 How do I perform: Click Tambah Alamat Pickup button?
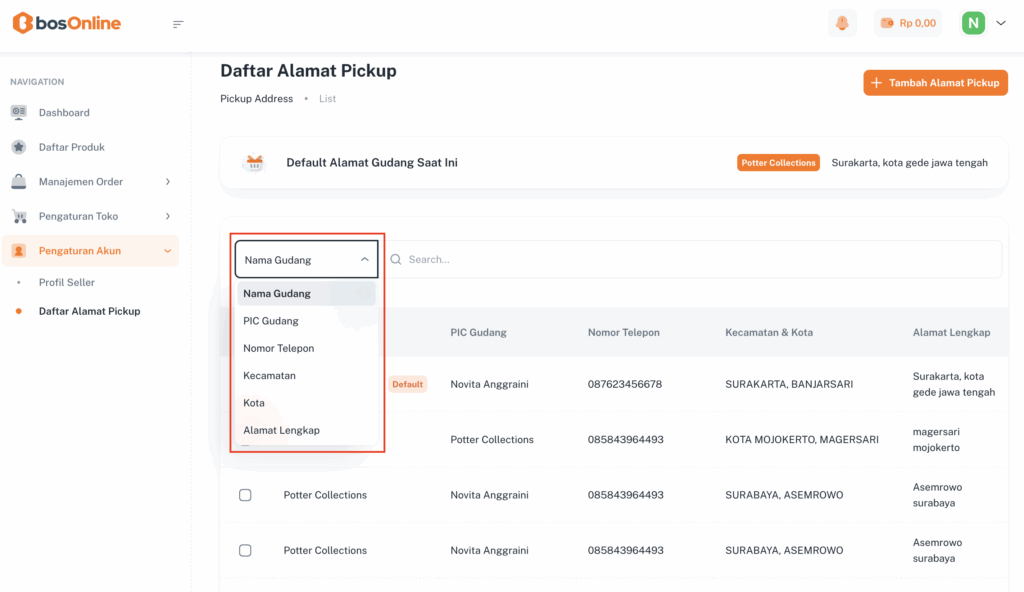pyautogui.click(x=935, y=83)
